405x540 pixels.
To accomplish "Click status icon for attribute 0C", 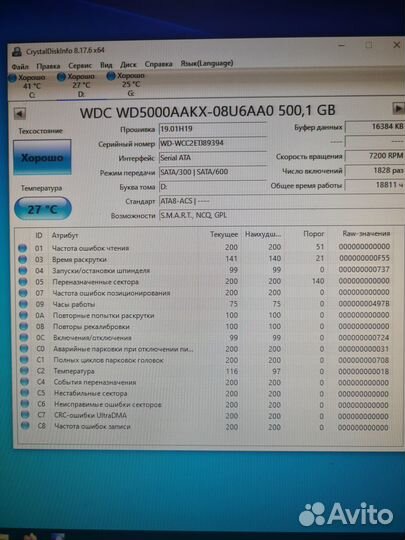I will (24, 338).
